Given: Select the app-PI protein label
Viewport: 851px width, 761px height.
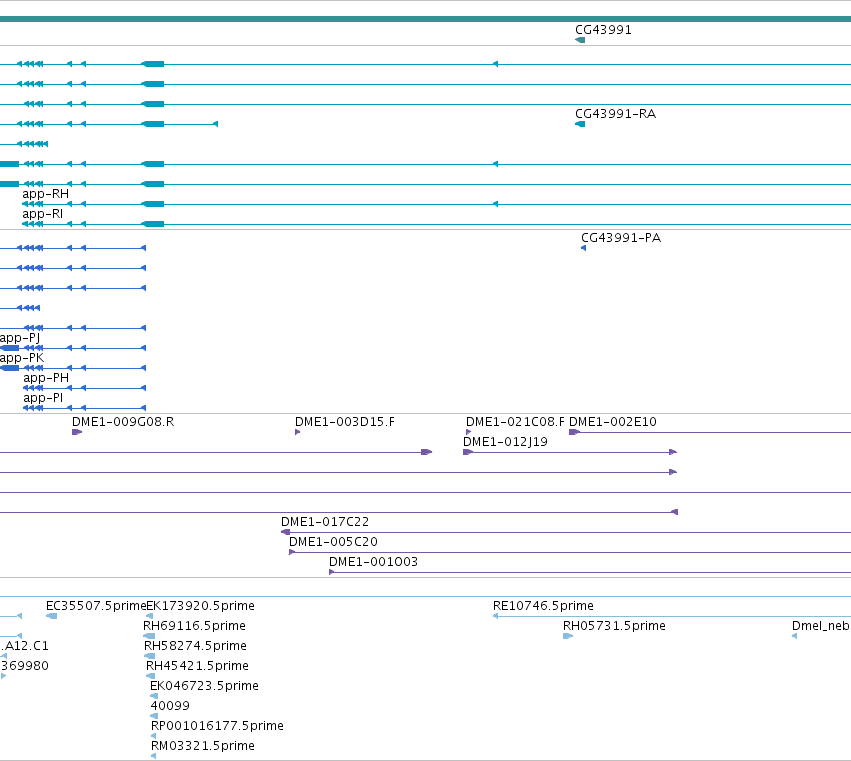Looking at the screenshot, I should [43, 398].
